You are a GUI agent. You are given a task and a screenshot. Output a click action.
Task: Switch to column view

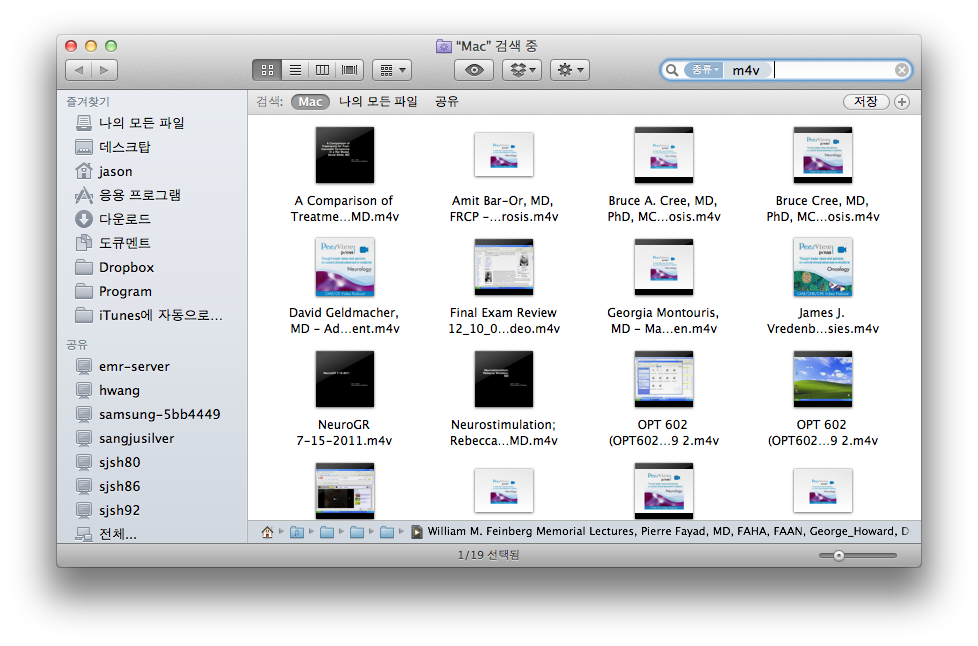pyautogui.click(x=322, y=70)
